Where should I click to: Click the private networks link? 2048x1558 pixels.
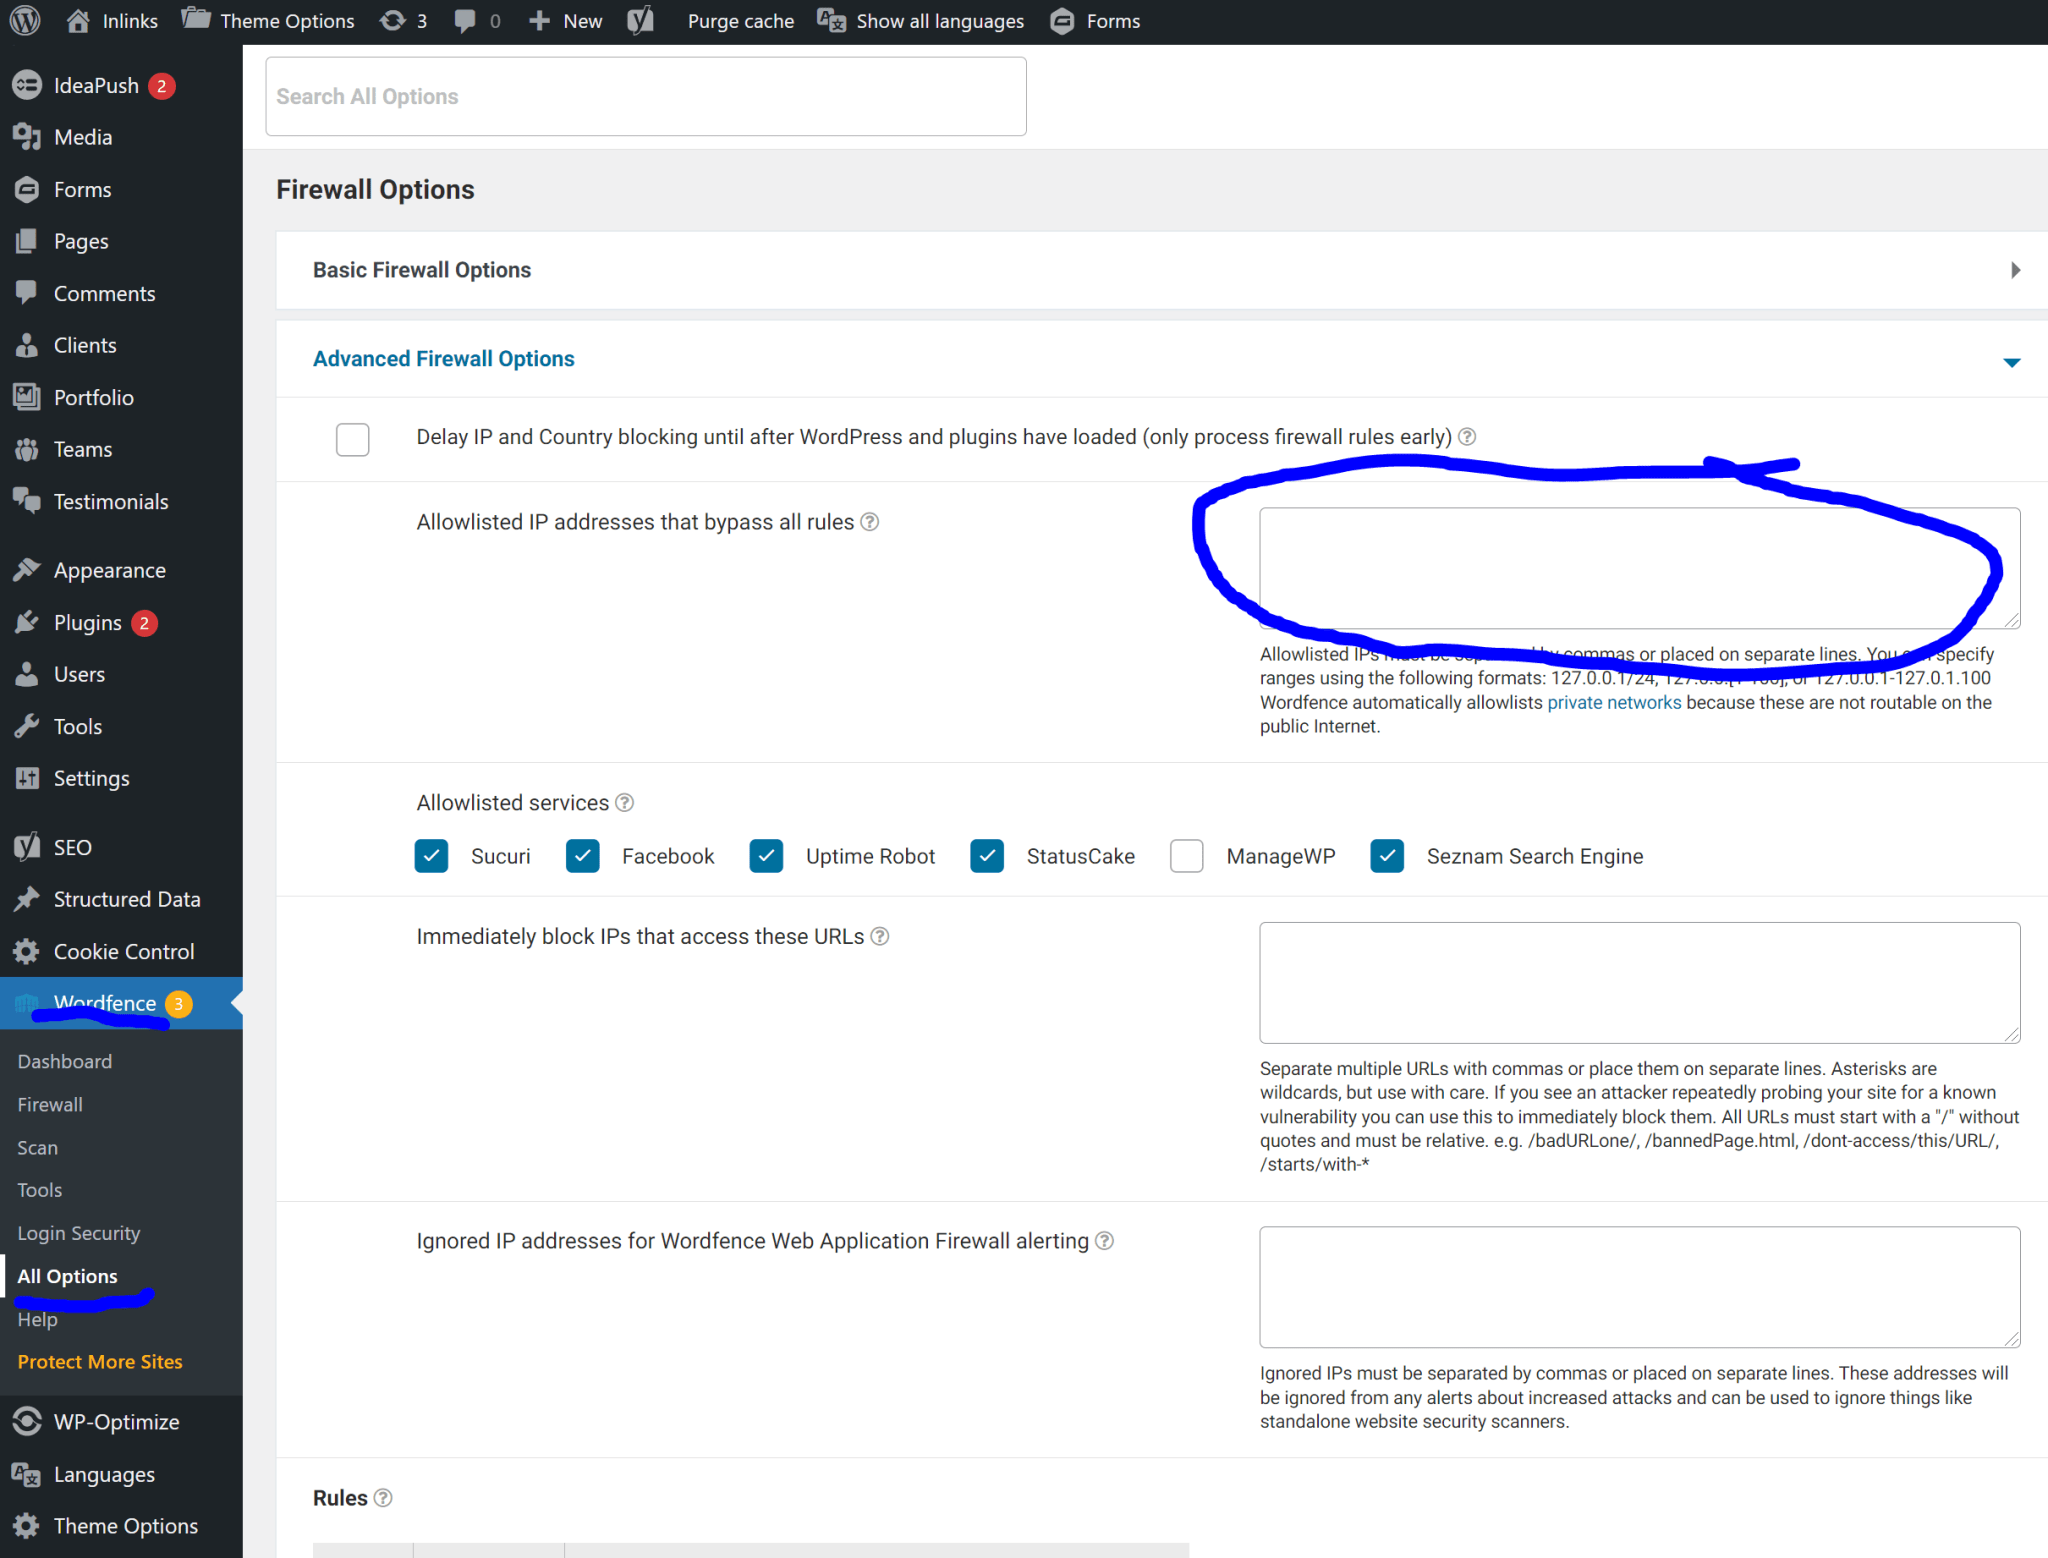(1614, 702)
